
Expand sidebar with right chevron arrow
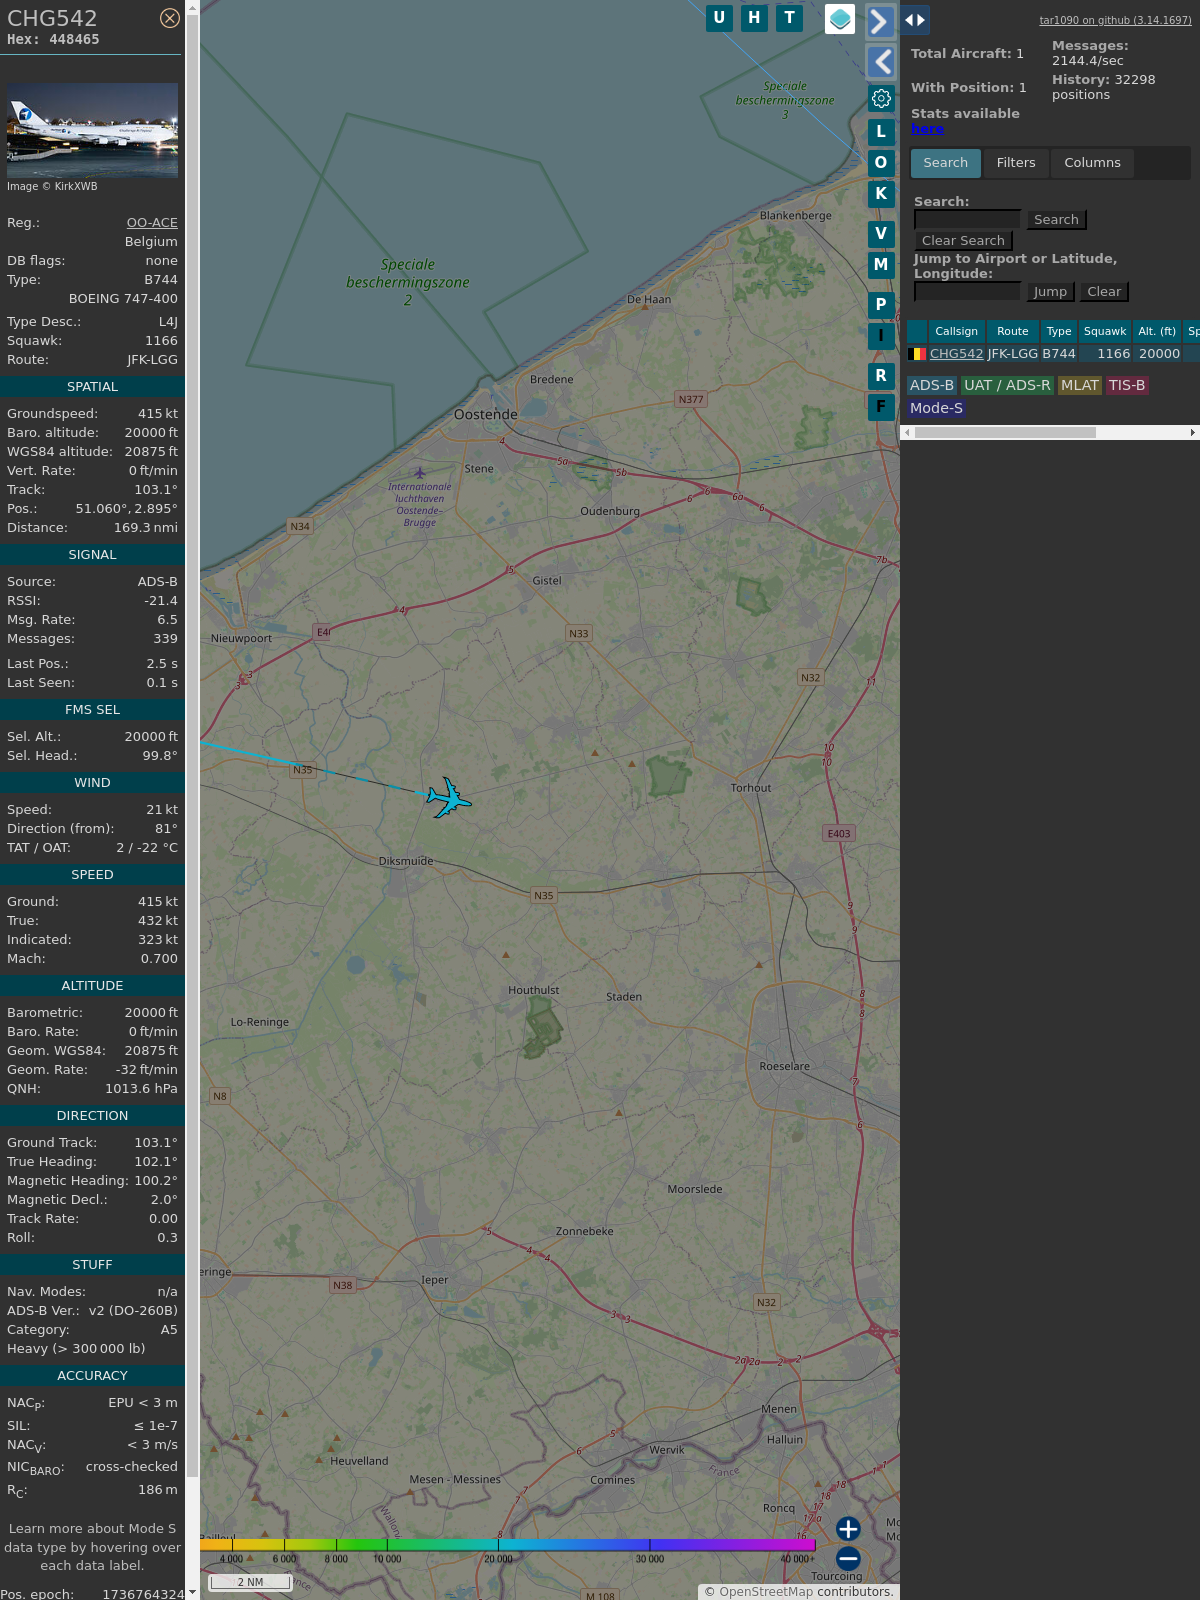point(880,21)
